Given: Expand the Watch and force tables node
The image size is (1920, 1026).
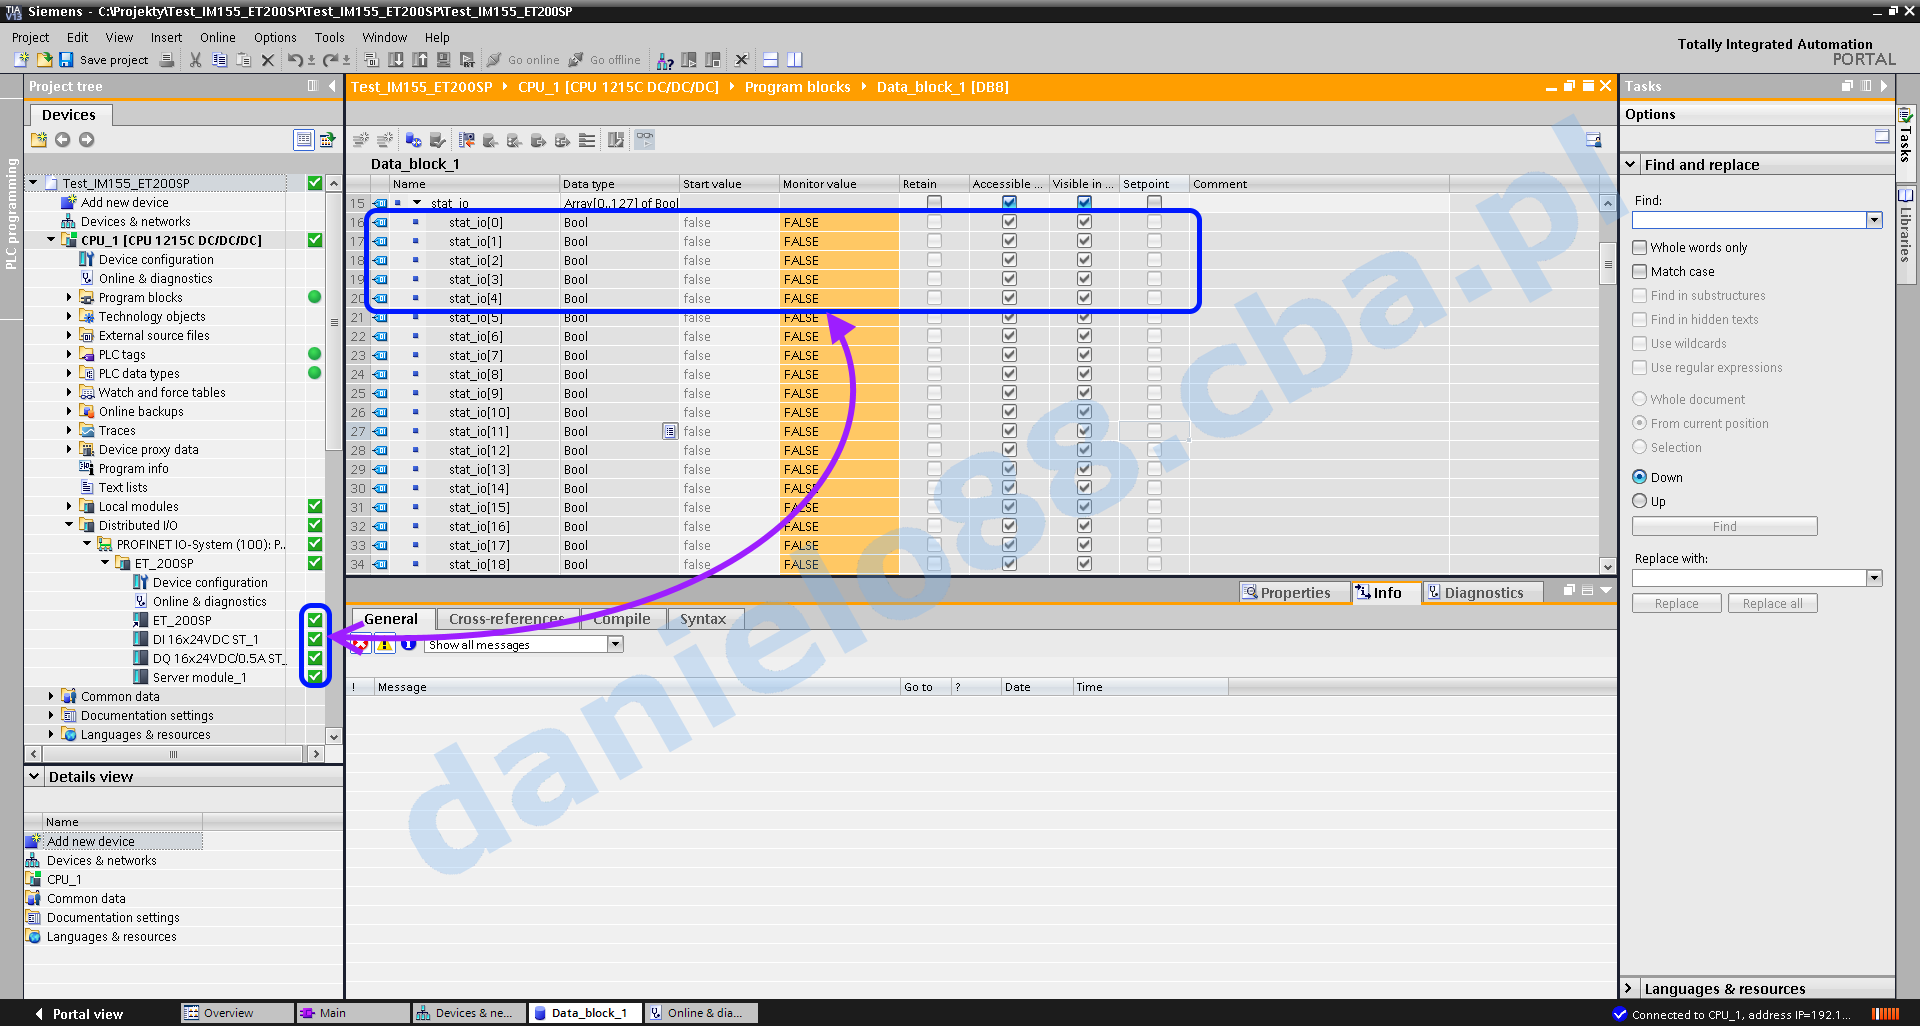Looking at the screenshot, I should (x=69, y=392).
